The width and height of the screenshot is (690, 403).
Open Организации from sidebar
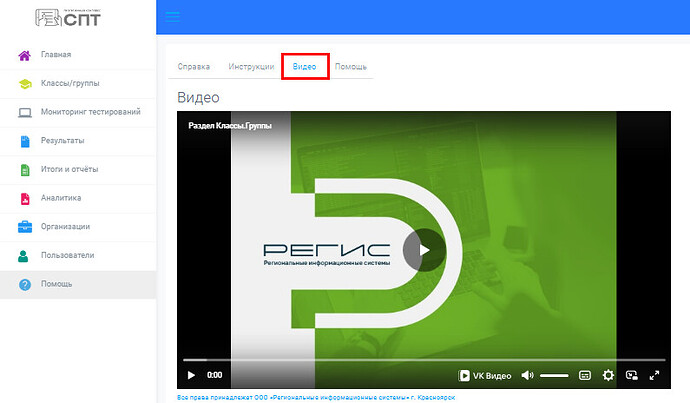(x=65, y=226)
